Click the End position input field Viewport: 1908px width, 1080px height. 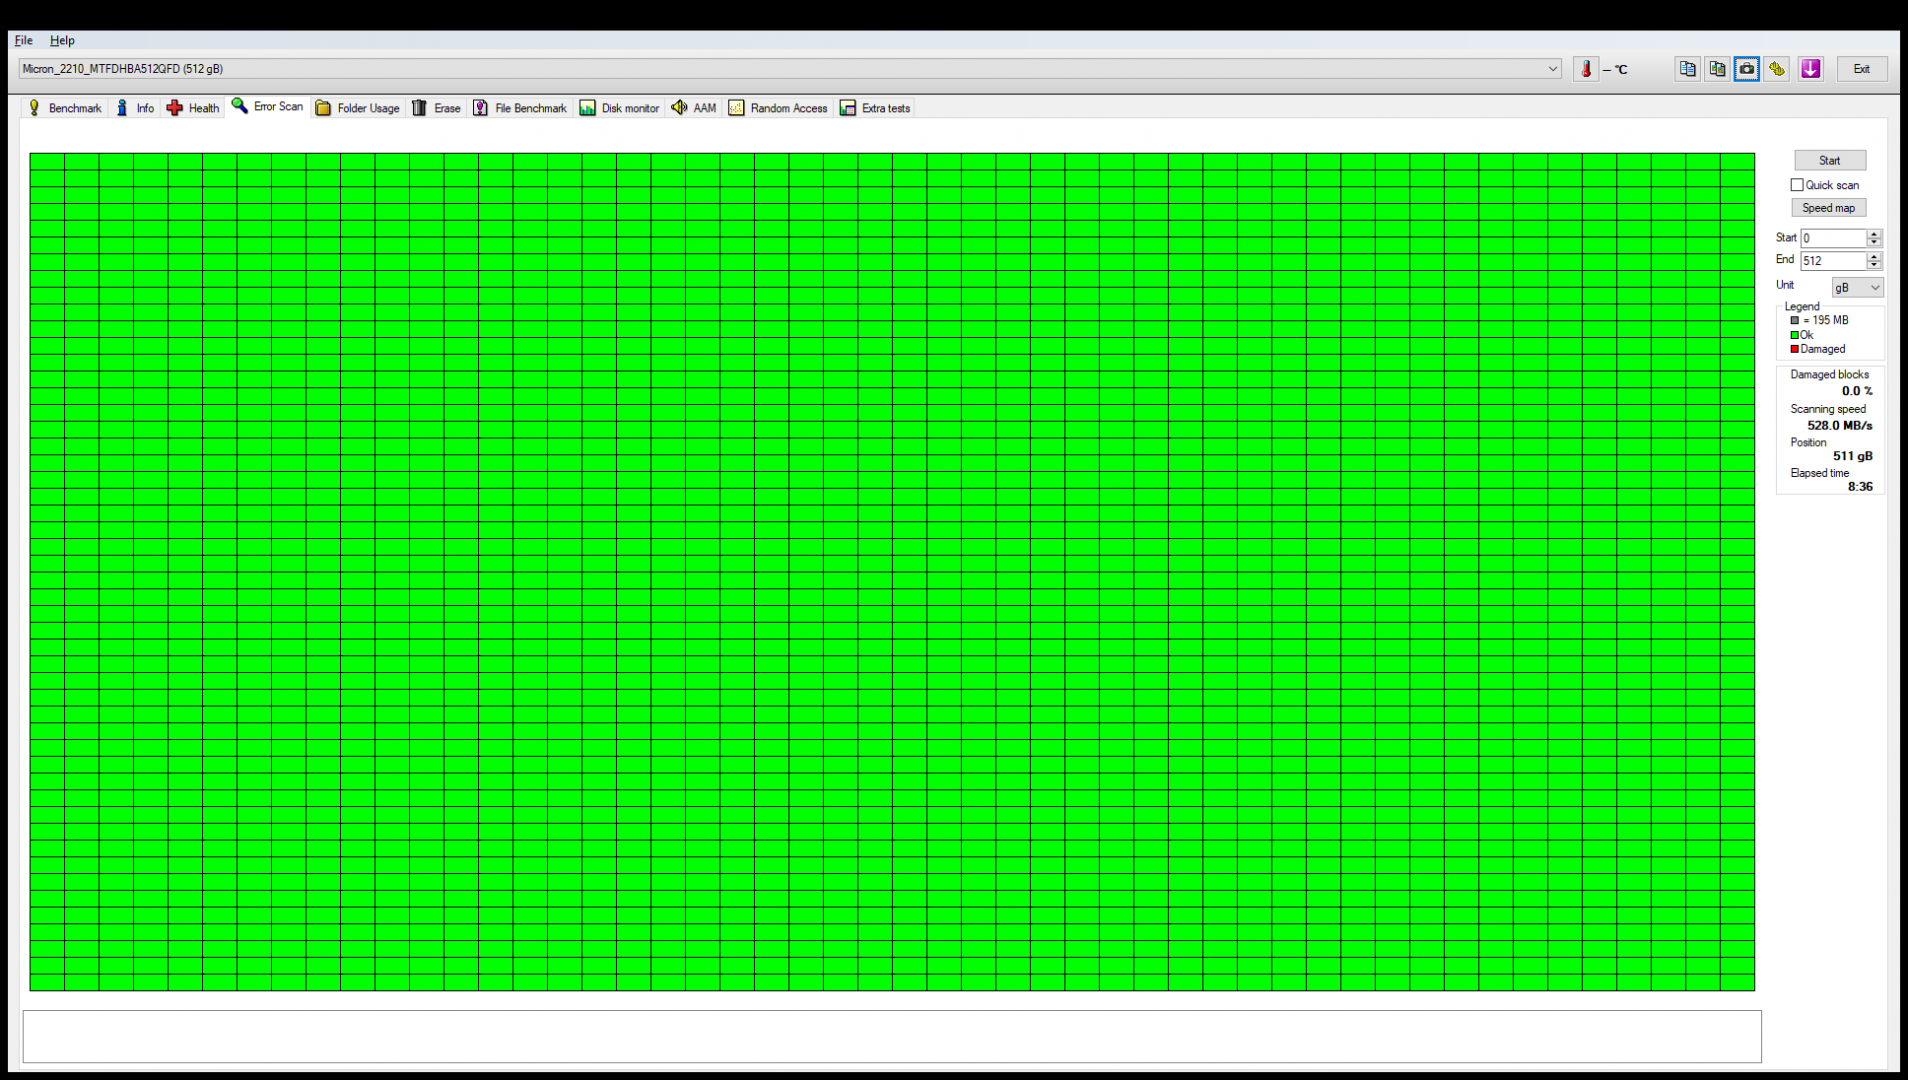coord(1834,261)
